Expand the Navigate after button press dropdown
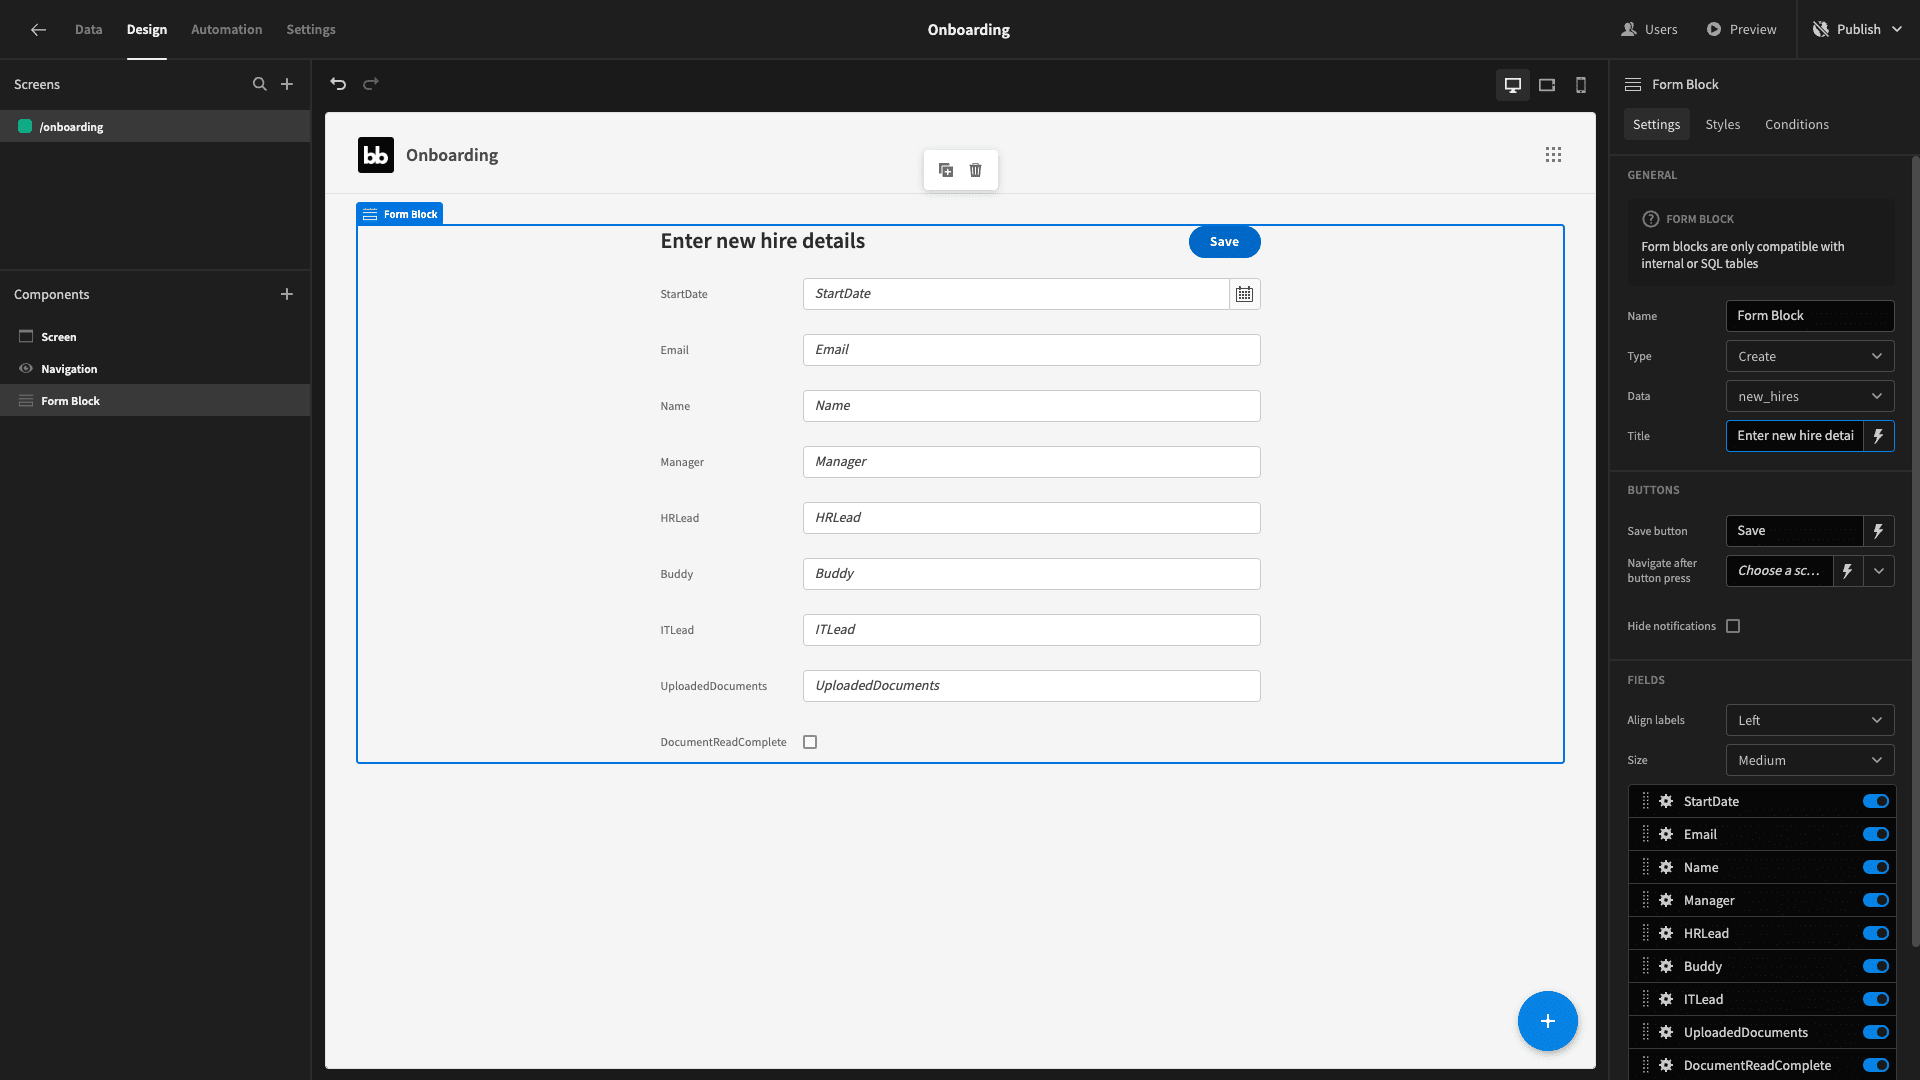The image size is (1920, 1080). click(1879, 571)
